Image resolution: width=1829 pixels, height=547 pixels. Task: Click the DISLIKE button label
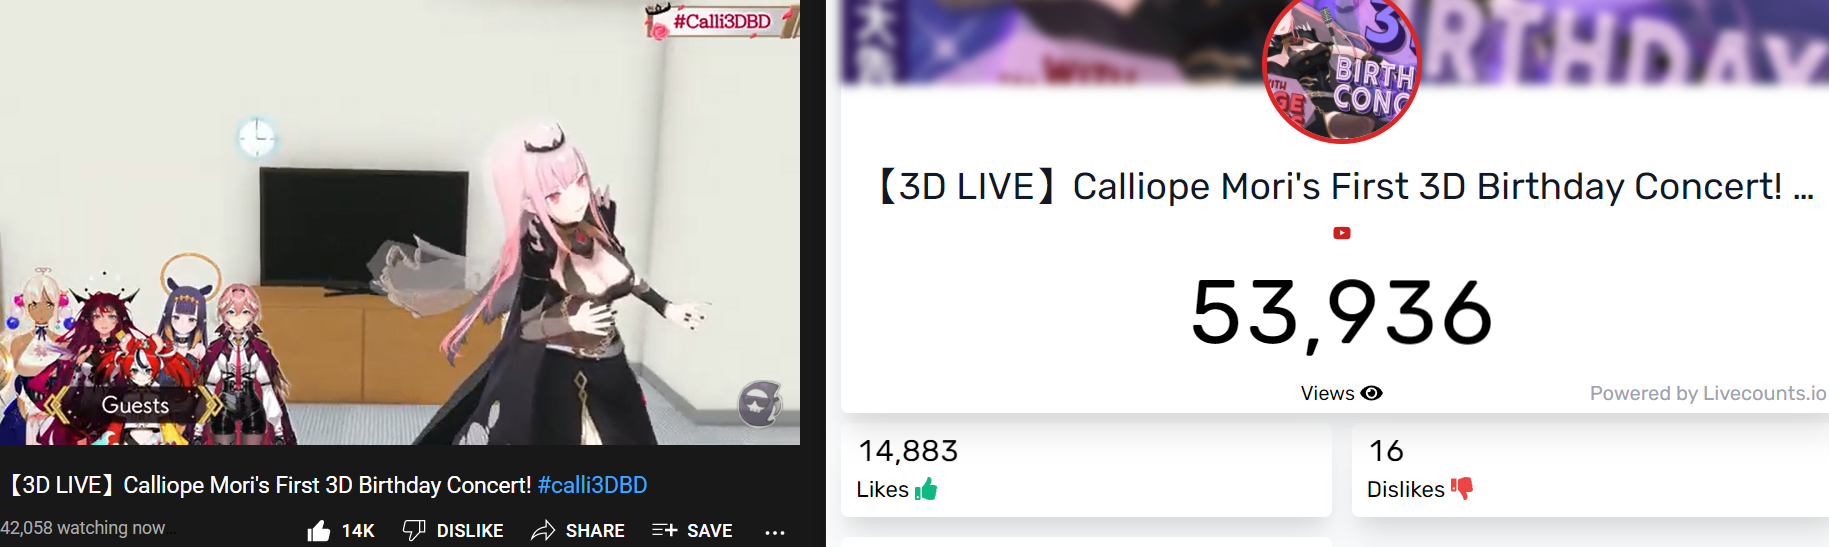pyautogui.click(x=470, y=531)
